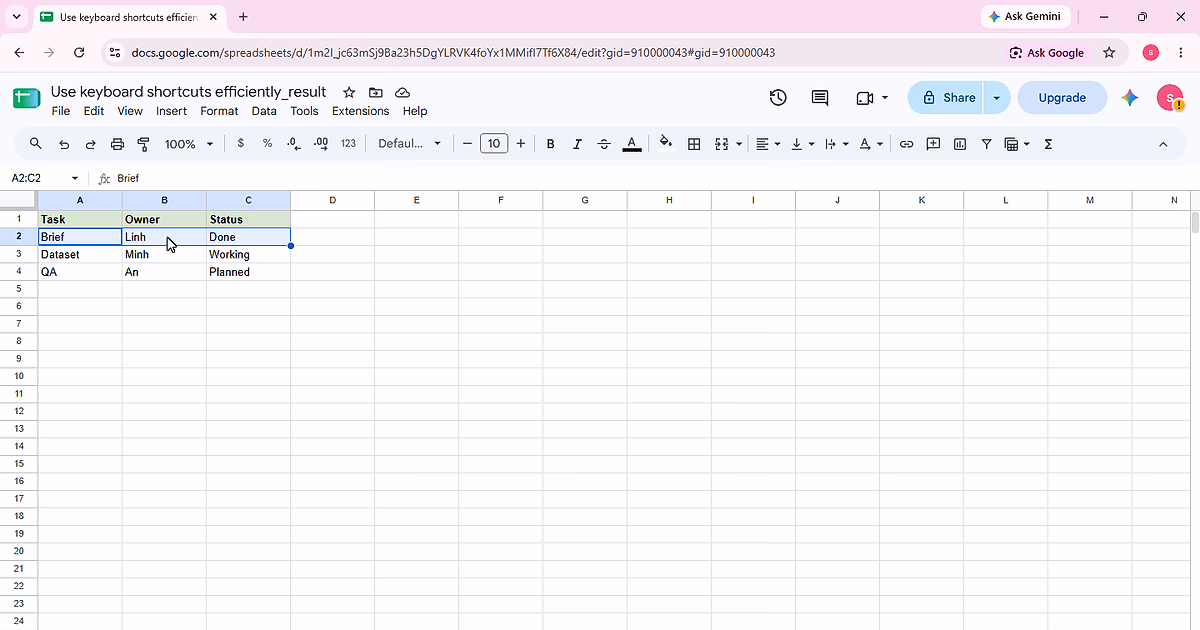
Task: Open the comments panel icon
Action: point(820,97)
